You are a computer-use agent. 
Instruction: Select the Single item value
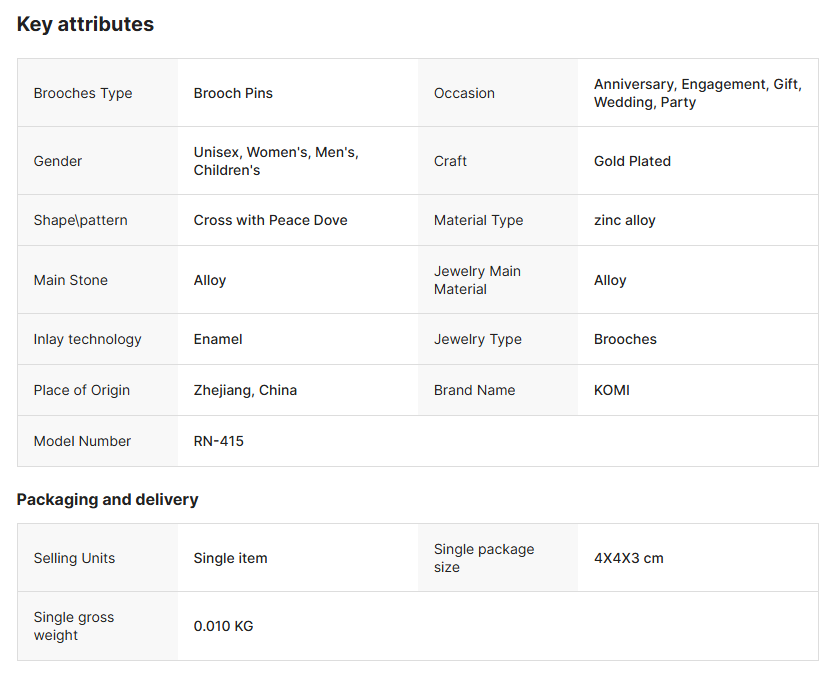[x=230, y=558]
